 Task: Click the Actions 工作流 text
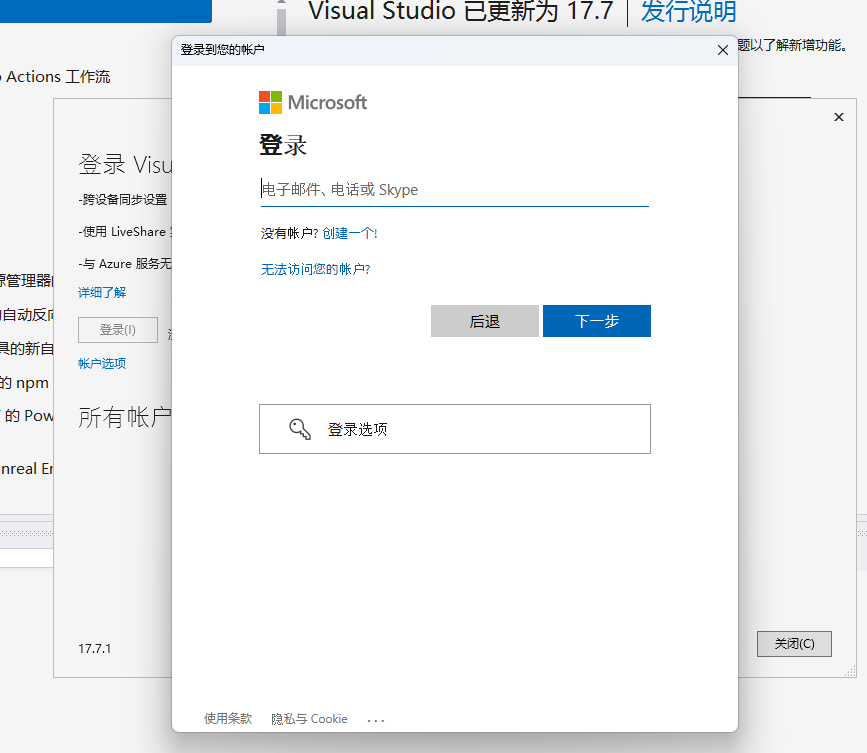58,77
